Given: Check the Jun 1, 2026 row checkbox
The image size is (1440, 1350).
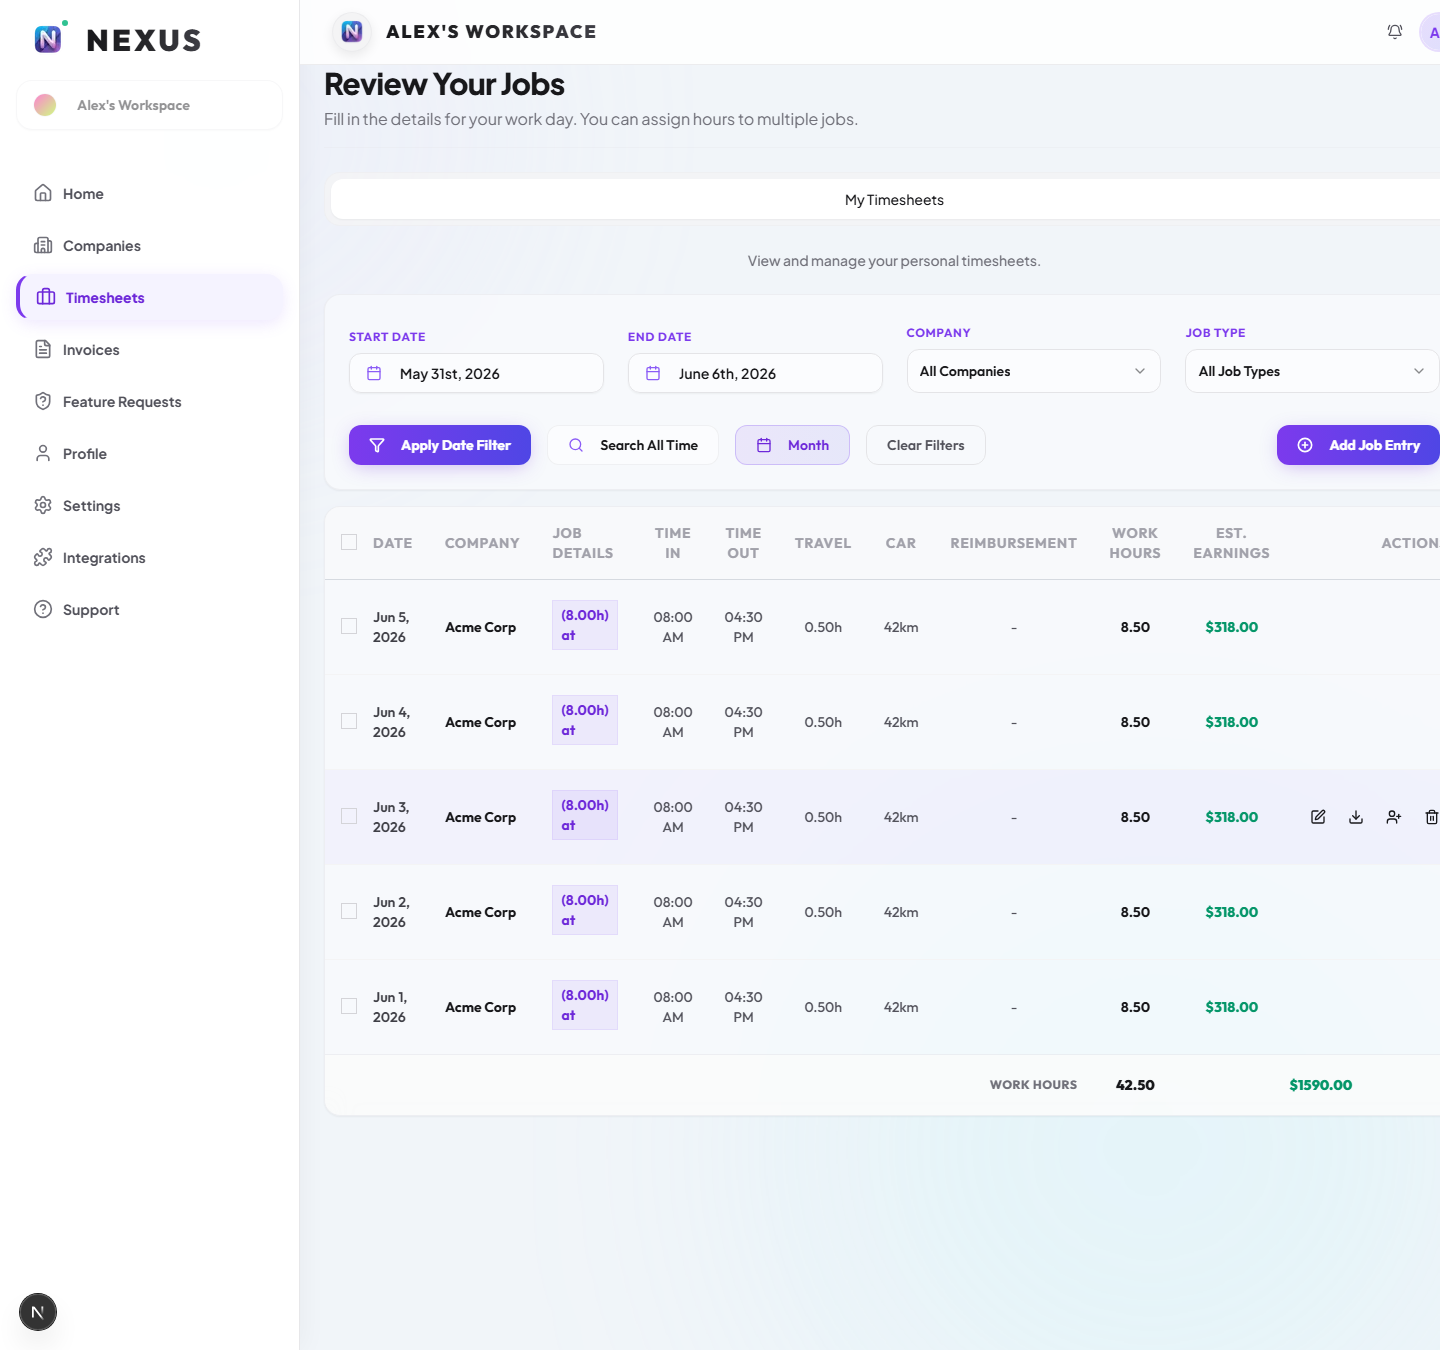Looking at the screenshot, I should pyautogui.click(x=349, y=1006).
